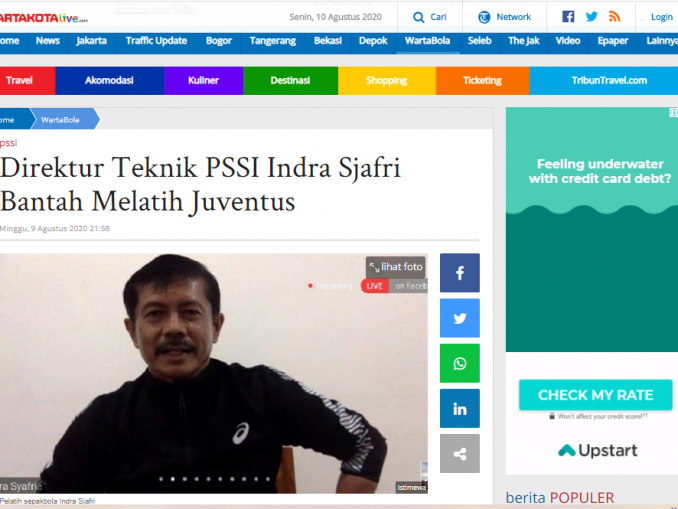This screenshot has height=509, width=678.
Task: Share article on LinkedIn
Action: (x=460, y=408)
